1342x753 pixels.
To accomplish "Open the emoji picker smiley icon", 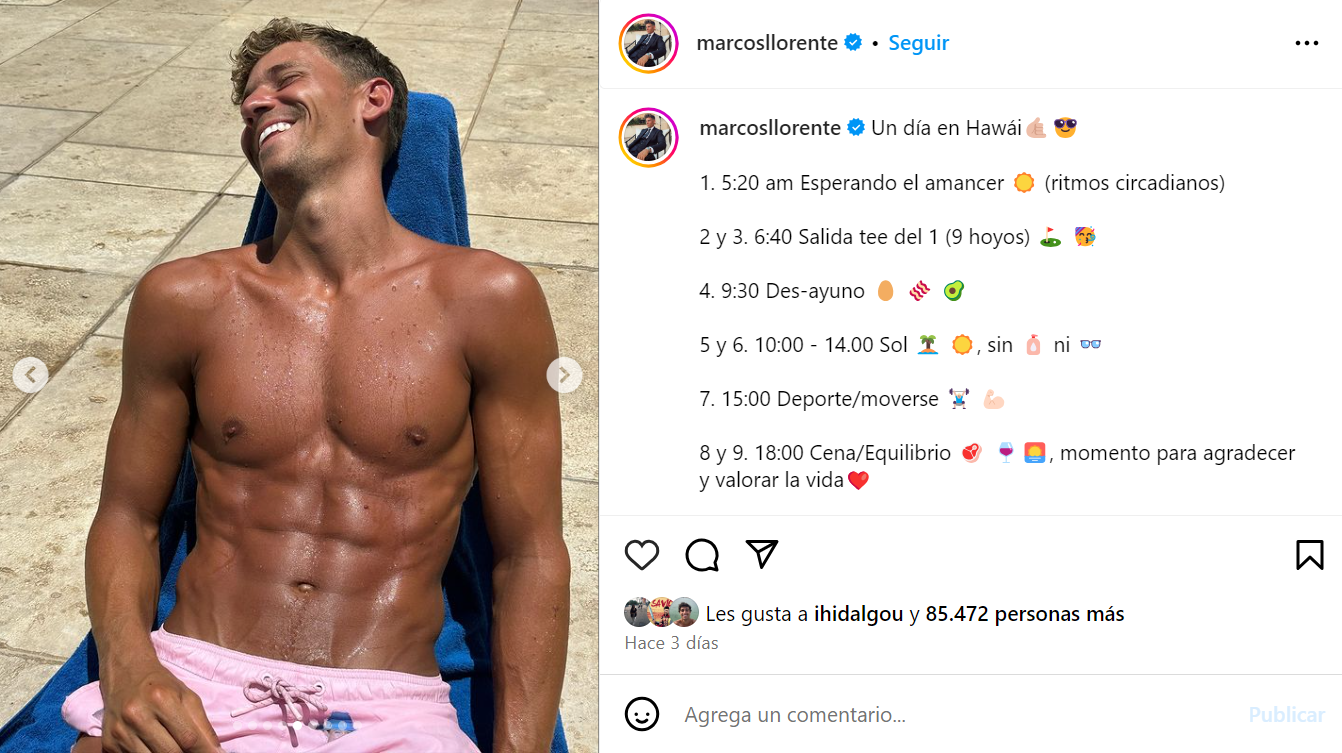I will click(x=642, y=714).
